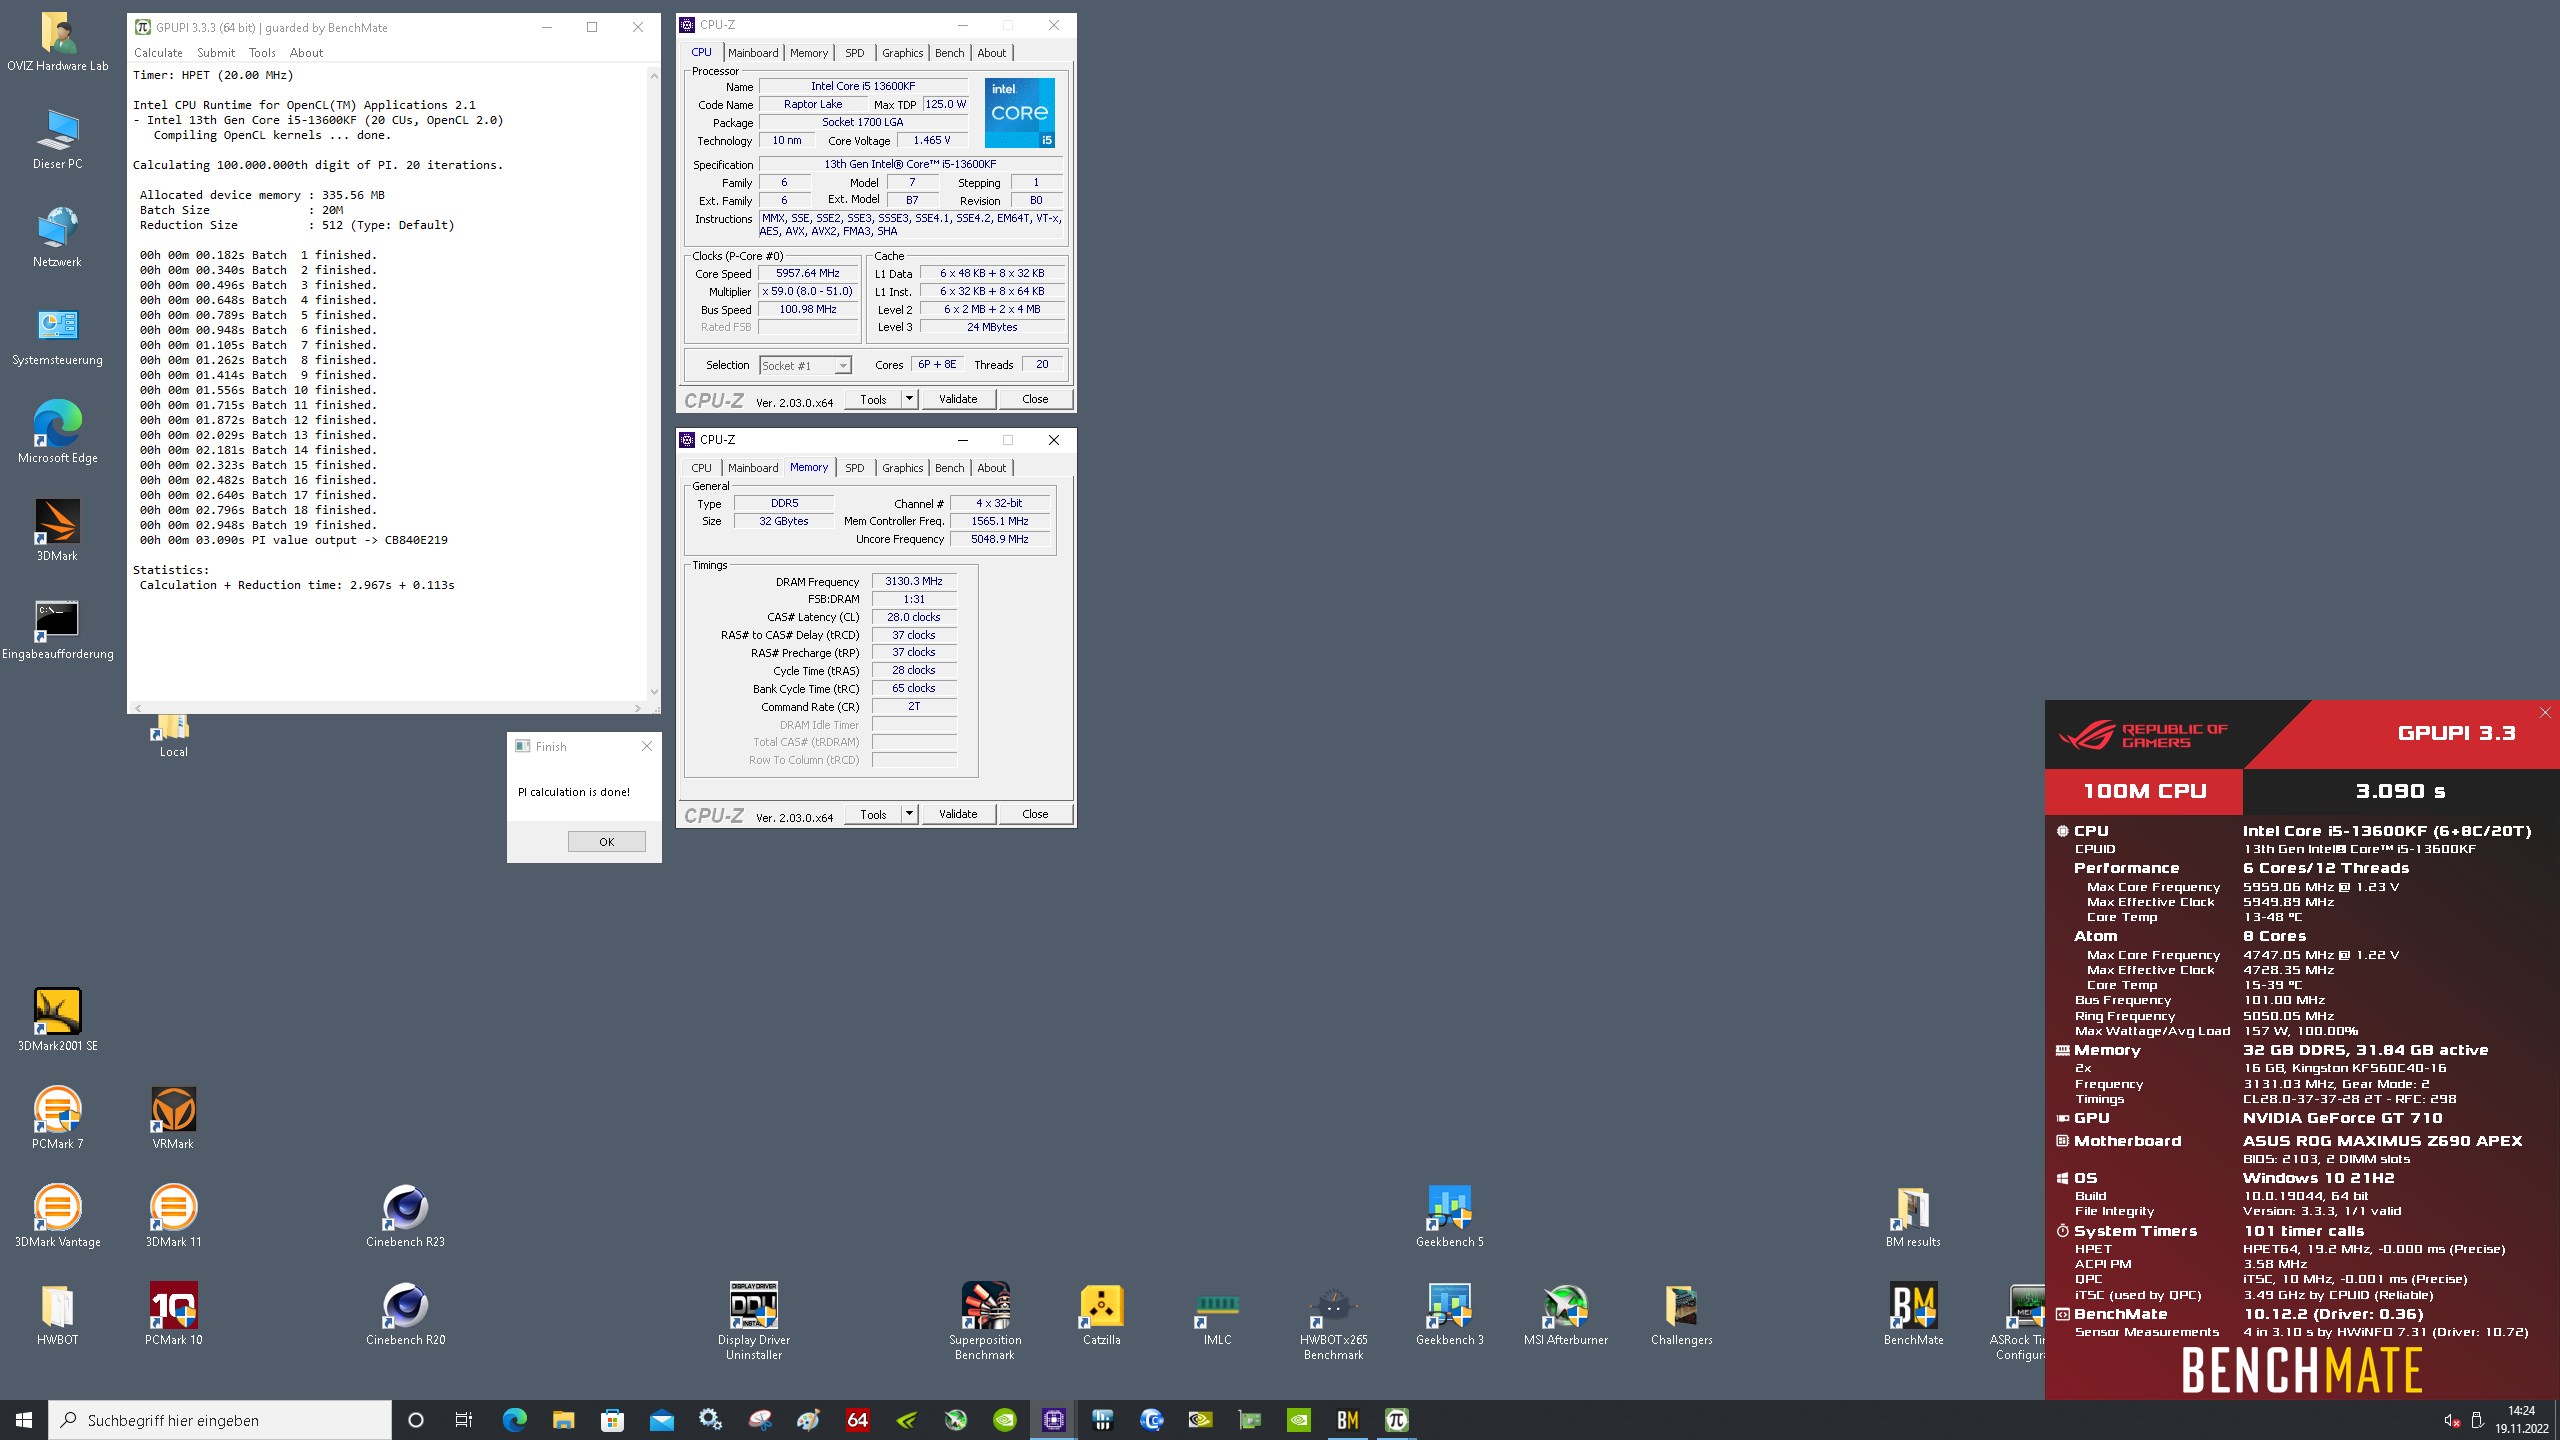Launch Cinebench R23 shortcut

405,1217
